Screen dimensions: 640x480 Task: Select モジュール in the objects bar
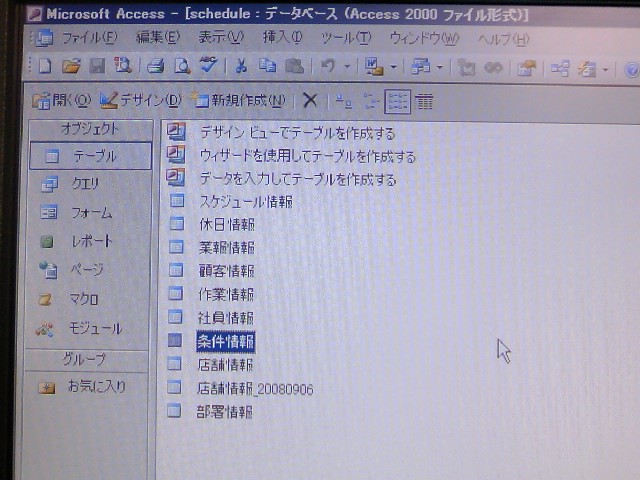coord(79,329)
